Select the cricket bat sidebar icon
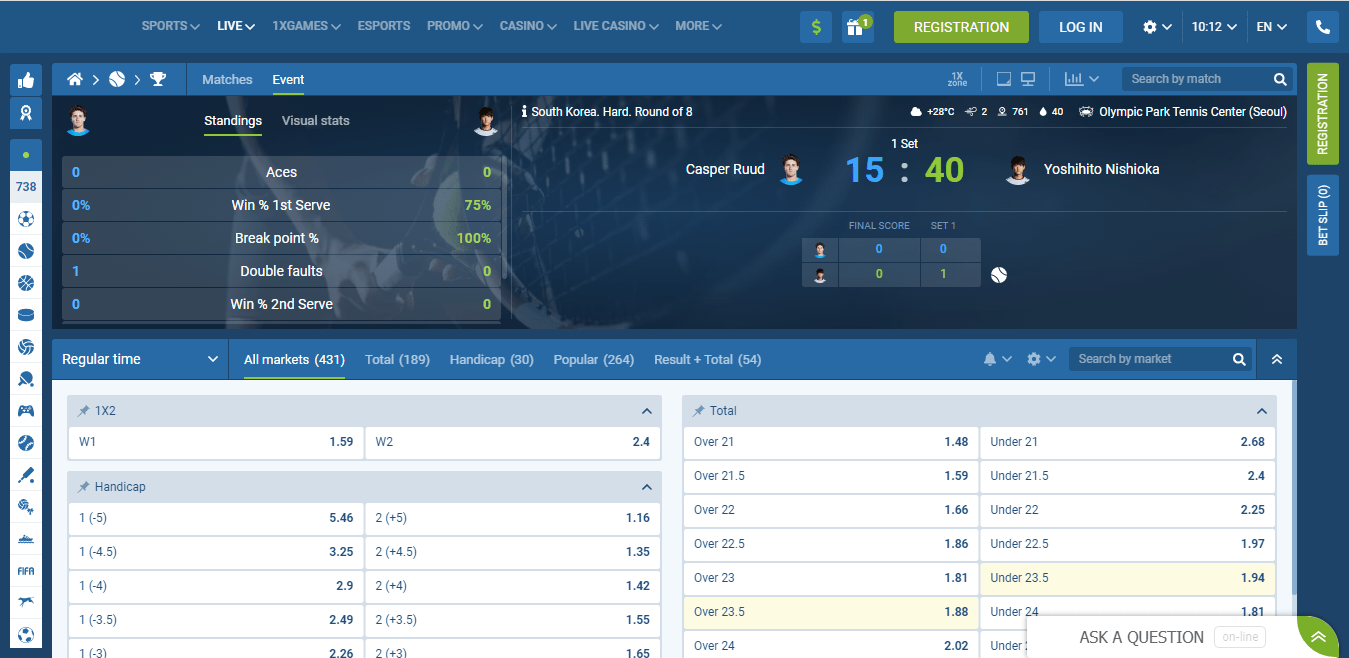 [26, 475]
